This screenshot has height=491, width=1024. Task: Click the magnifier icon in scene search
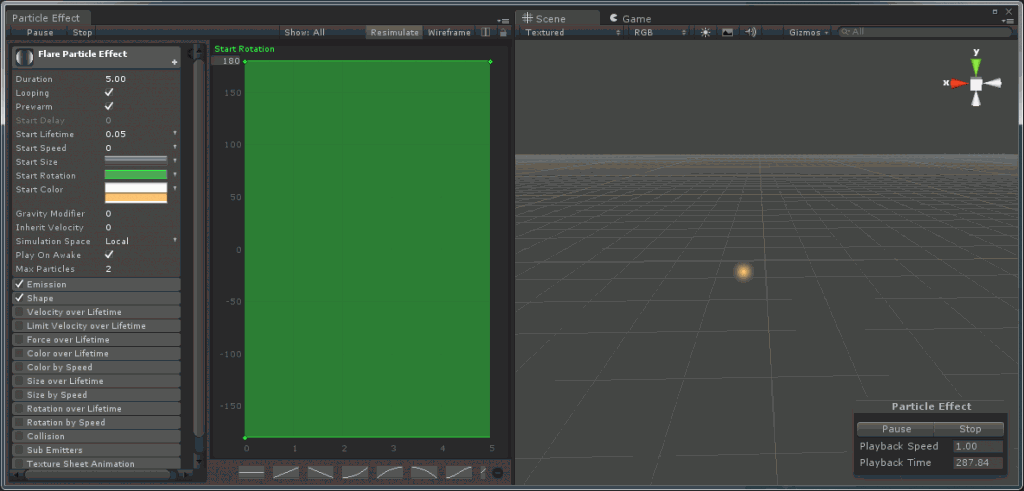tap(846, 32)
